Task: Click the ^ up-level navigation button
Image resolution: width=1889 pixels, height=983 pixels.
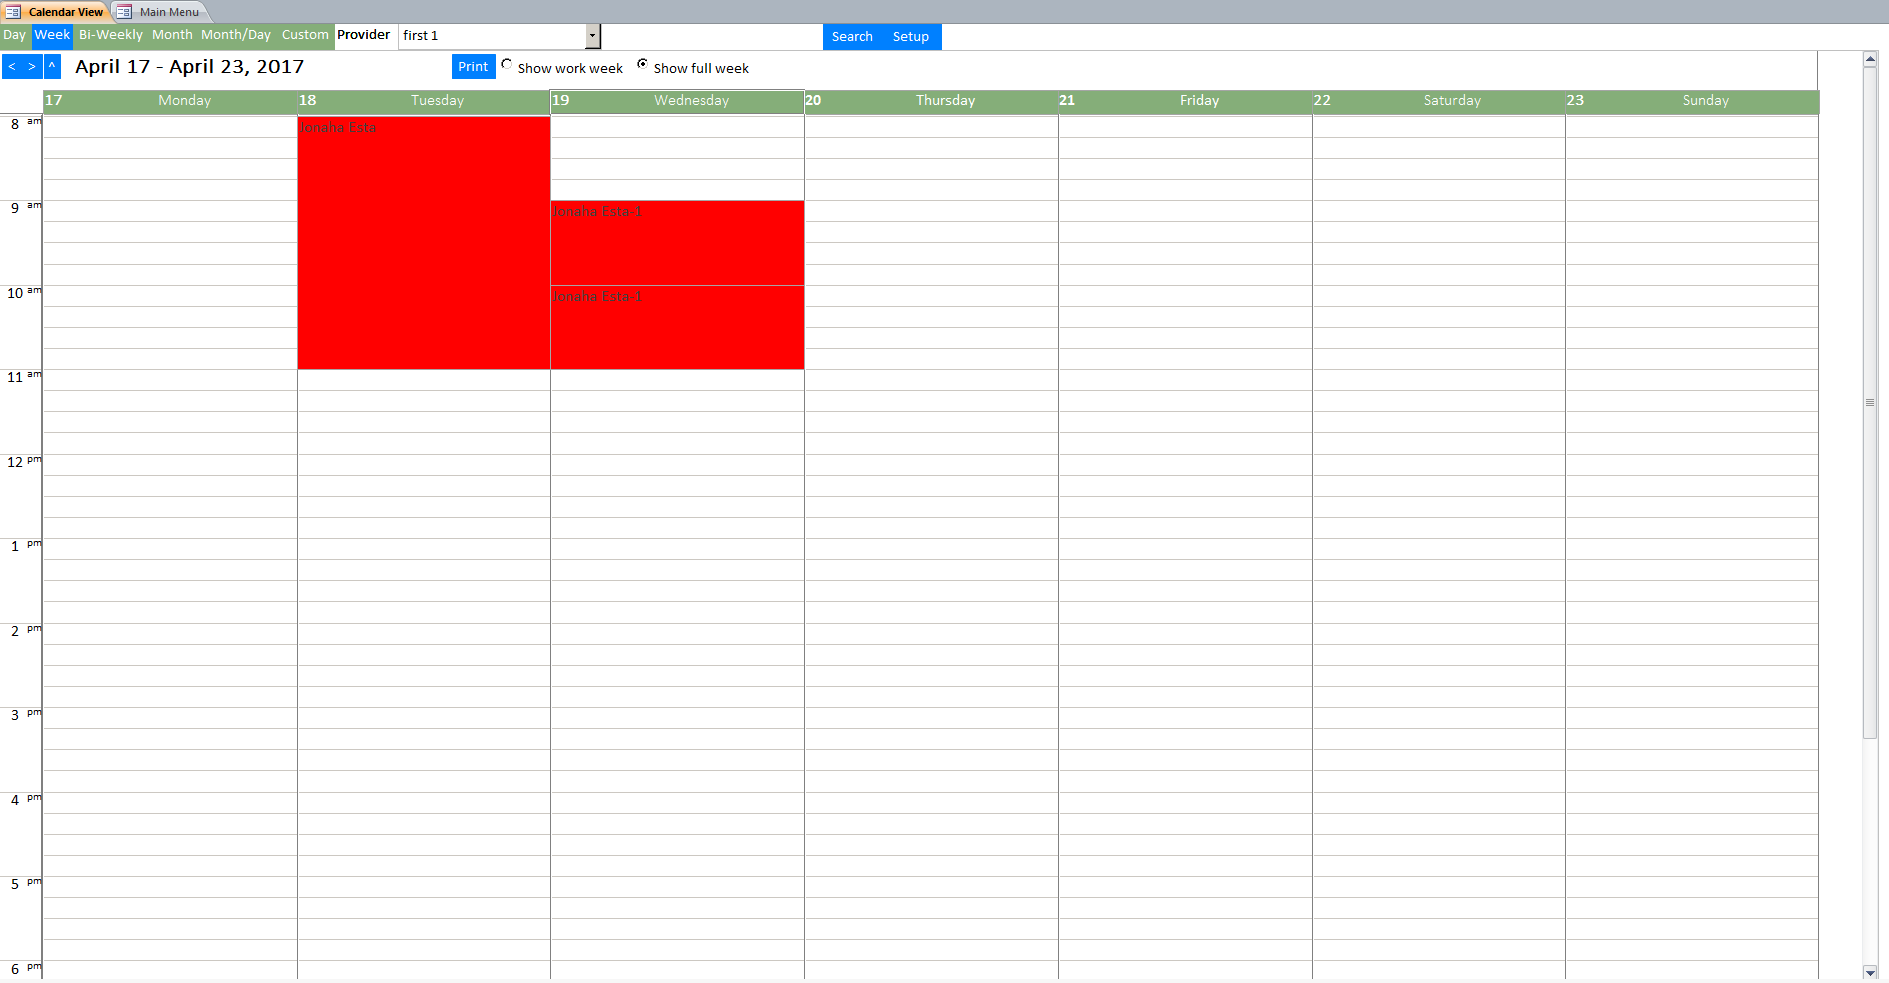Action: [x=52, y=67]
